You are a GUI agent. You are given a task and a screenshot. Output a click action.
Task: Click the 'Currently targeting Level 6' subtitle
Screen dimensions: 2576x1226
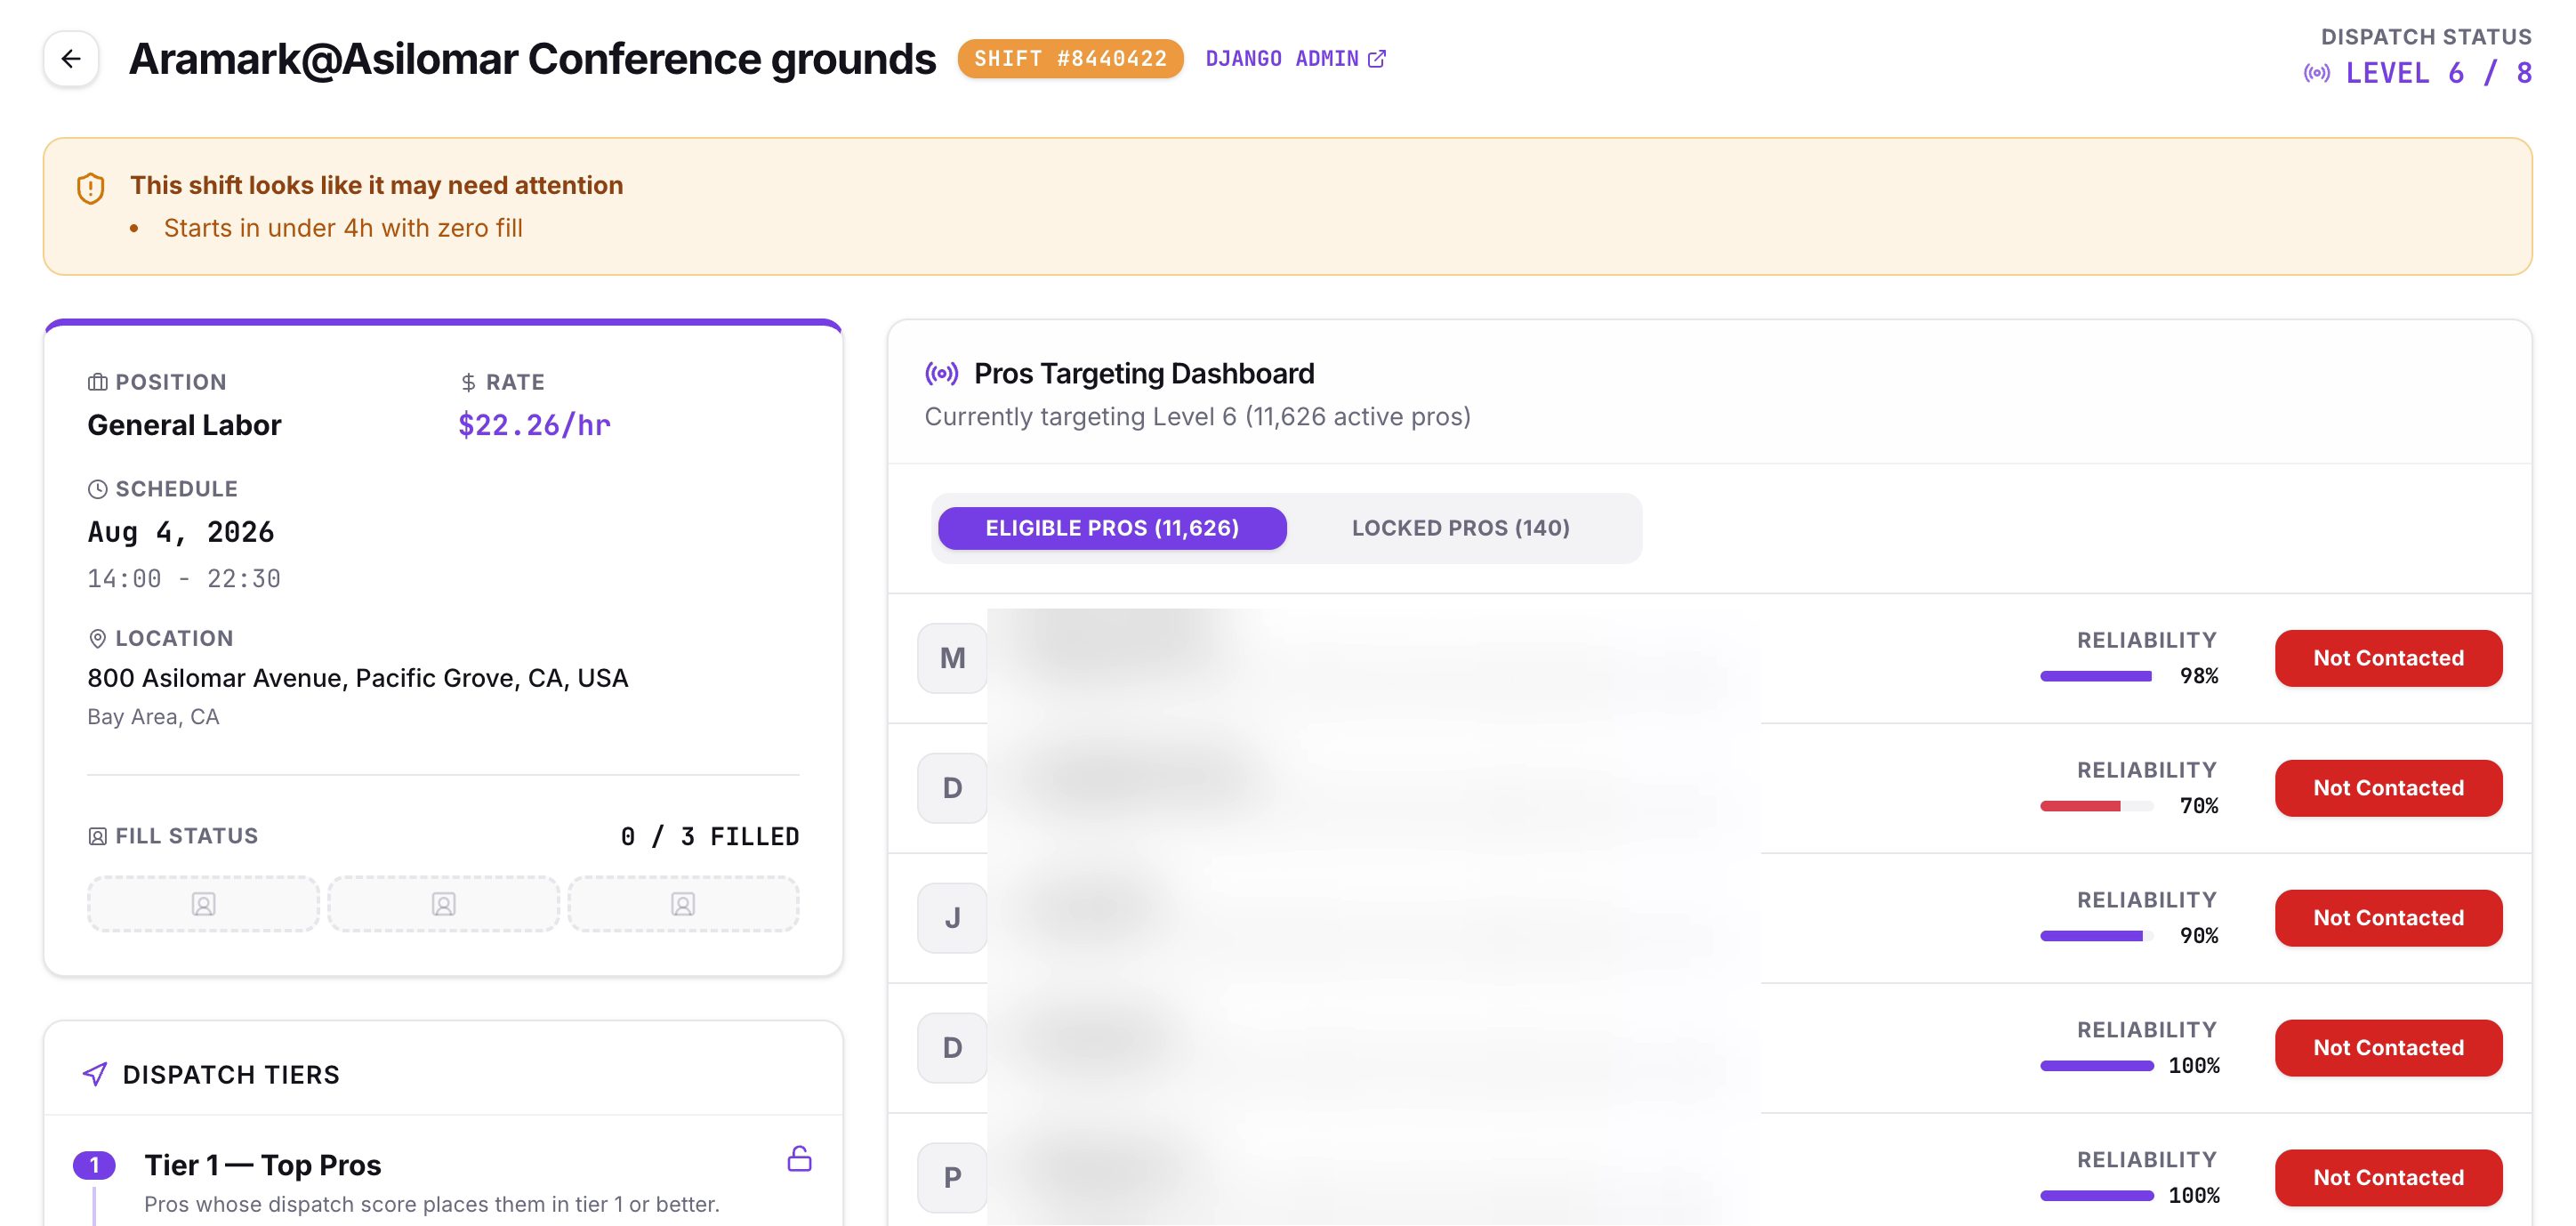pyautogui.click(x=1197, y=417)
